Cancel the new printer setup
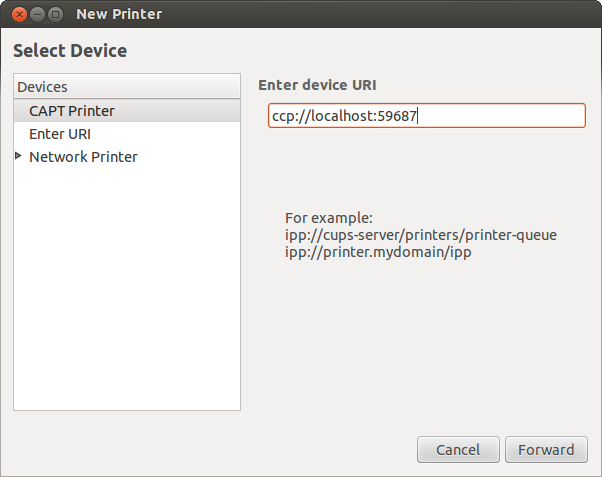Image resolution: width=602 pixels, height=477 pixels. coord(458,449)
